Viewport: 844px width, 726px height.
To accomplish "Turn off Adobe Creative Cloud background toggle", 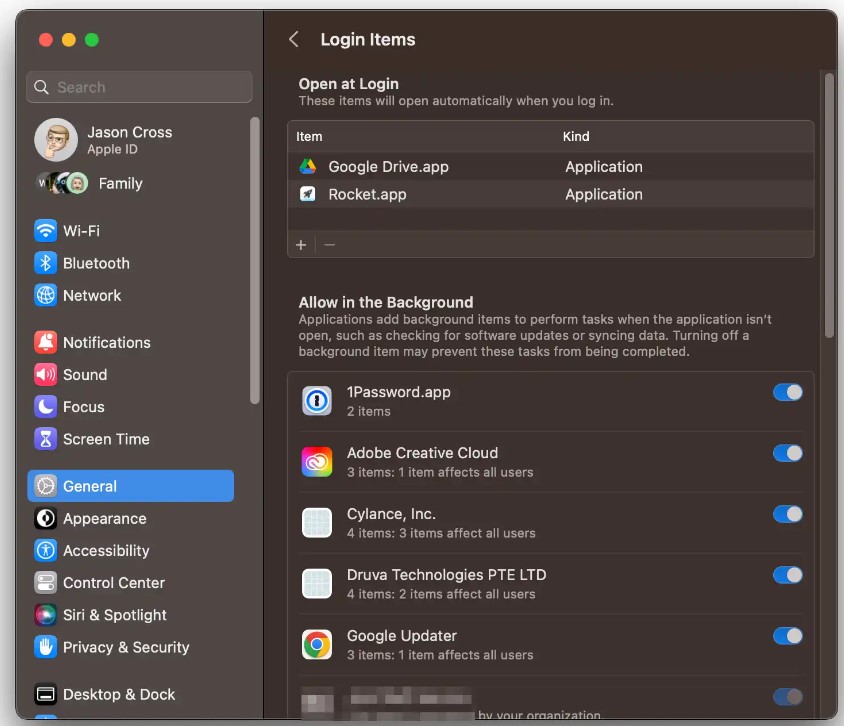I will (x=787, y=453).
